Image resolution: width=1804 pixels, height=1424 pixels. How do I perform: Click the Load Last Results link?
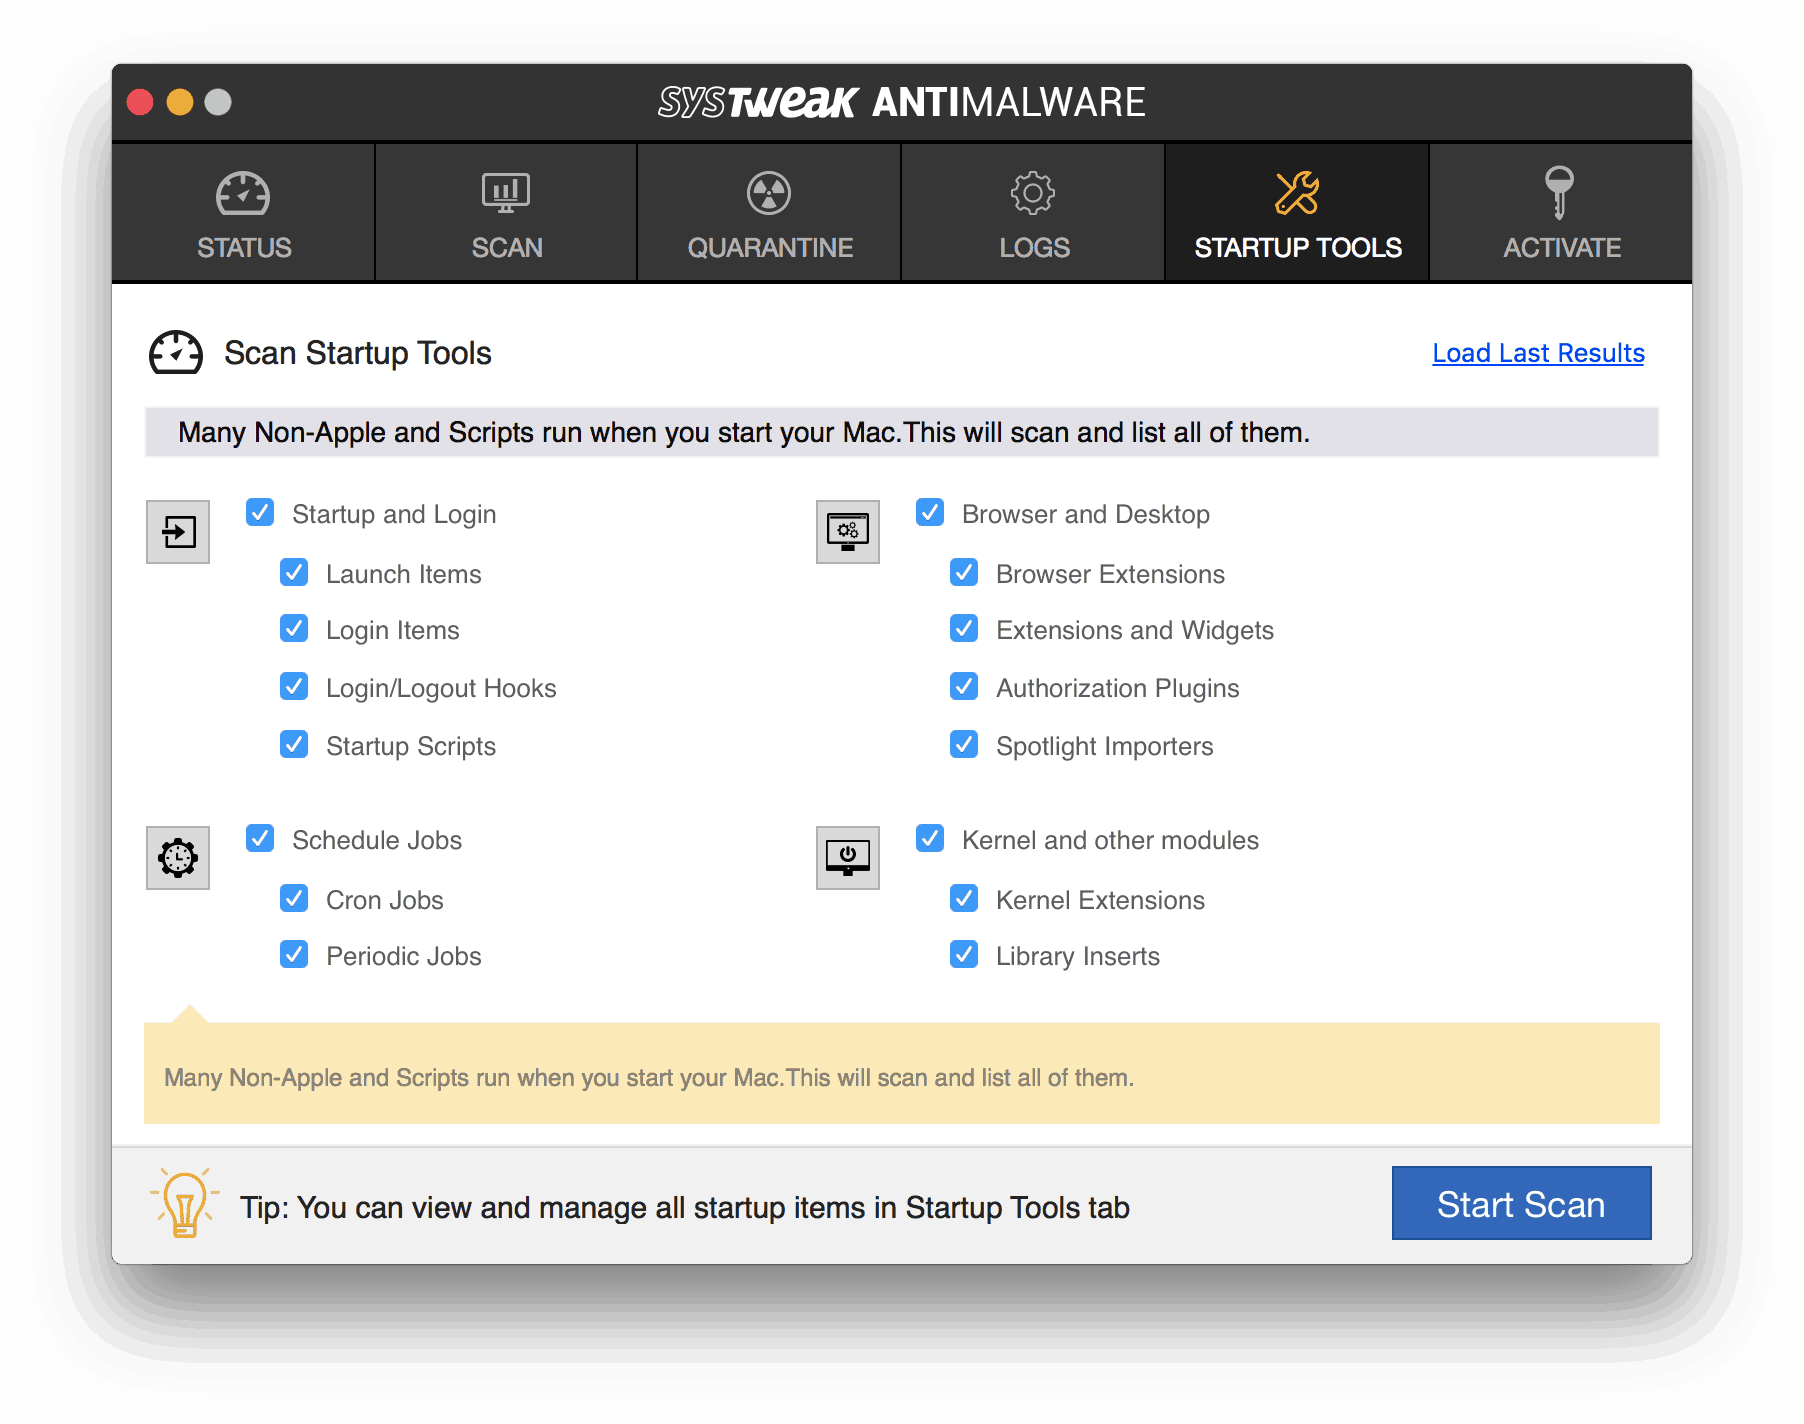1538,353
